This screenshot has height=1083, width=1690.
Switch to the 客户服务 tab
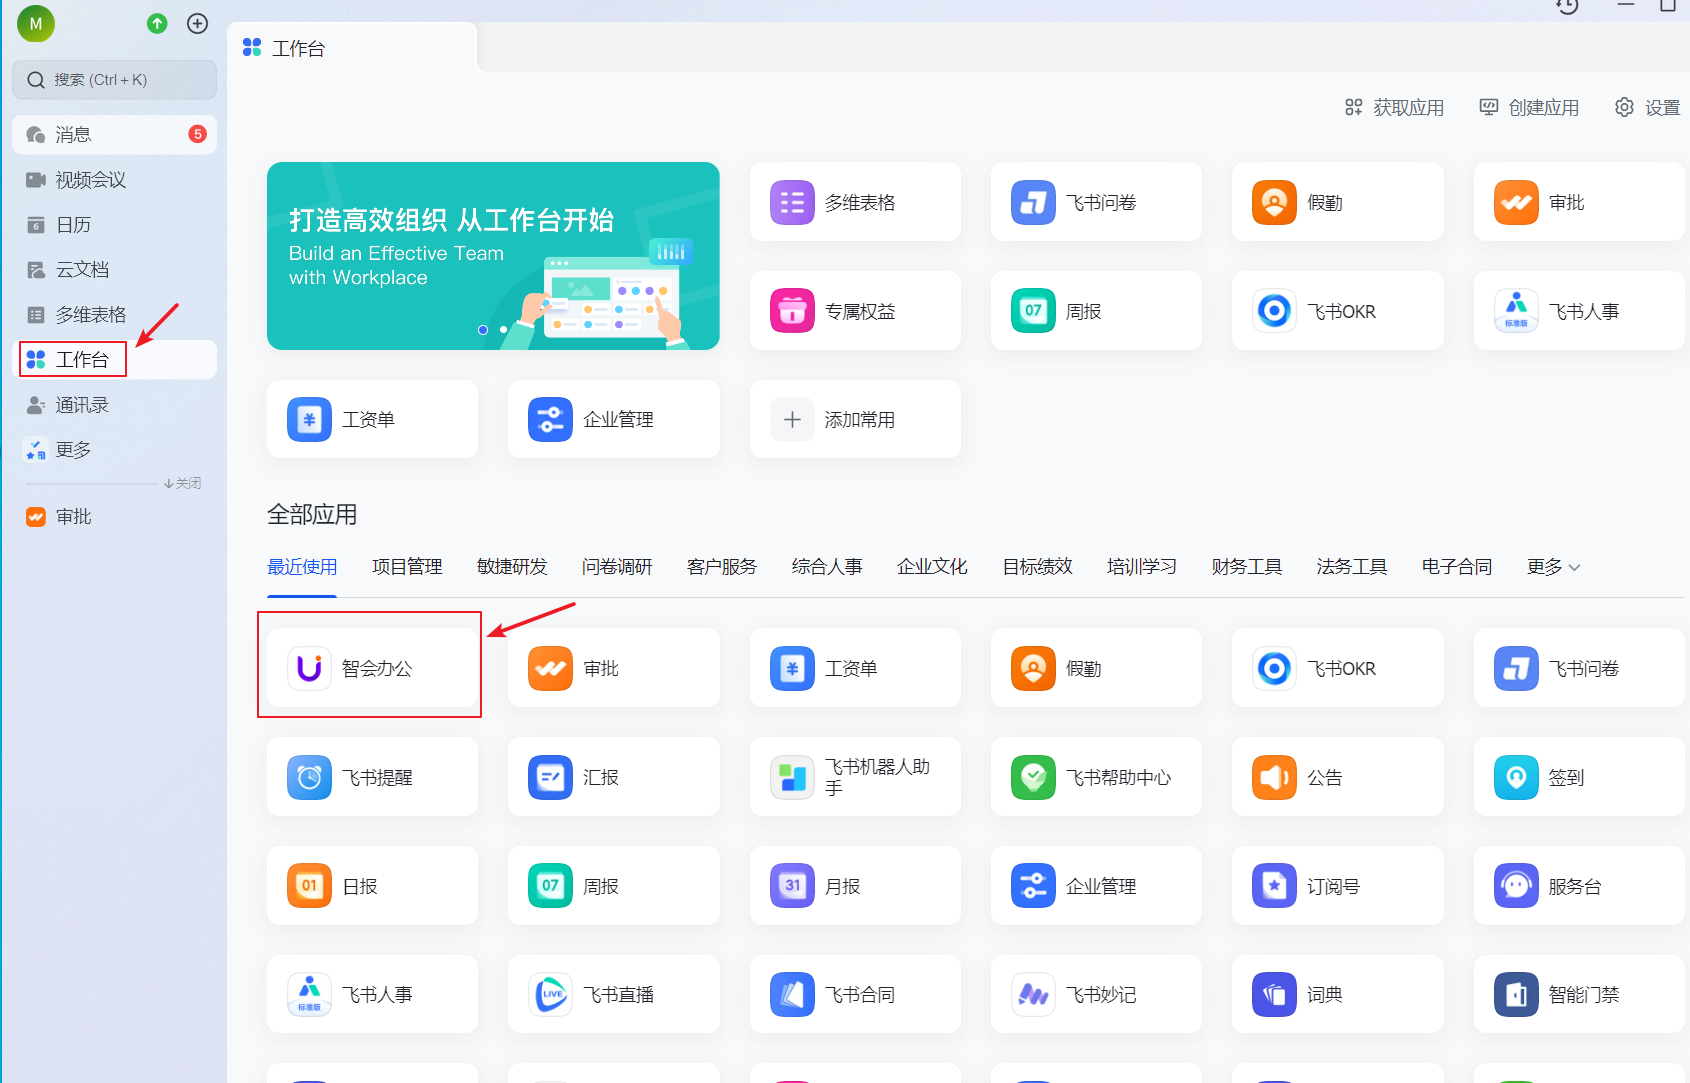(722, 567)
